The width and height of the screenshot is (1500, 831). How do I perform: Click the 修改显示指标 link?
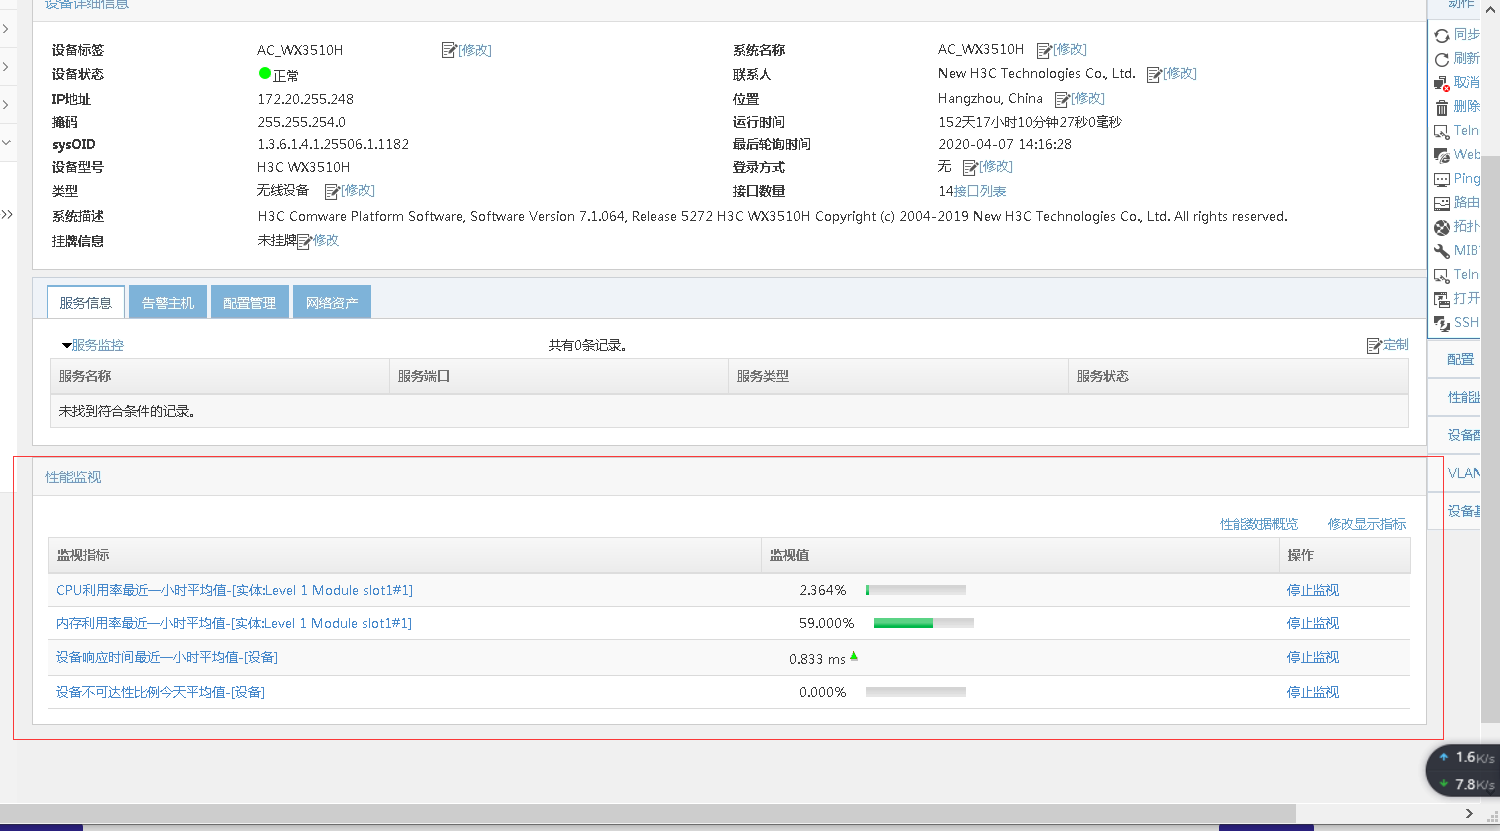click(1367, 524)
